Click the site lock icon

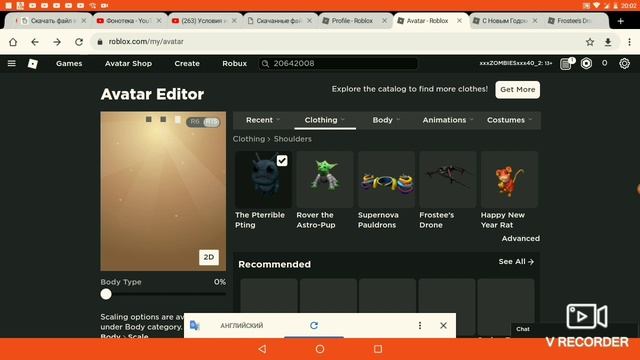coord(100,42)
